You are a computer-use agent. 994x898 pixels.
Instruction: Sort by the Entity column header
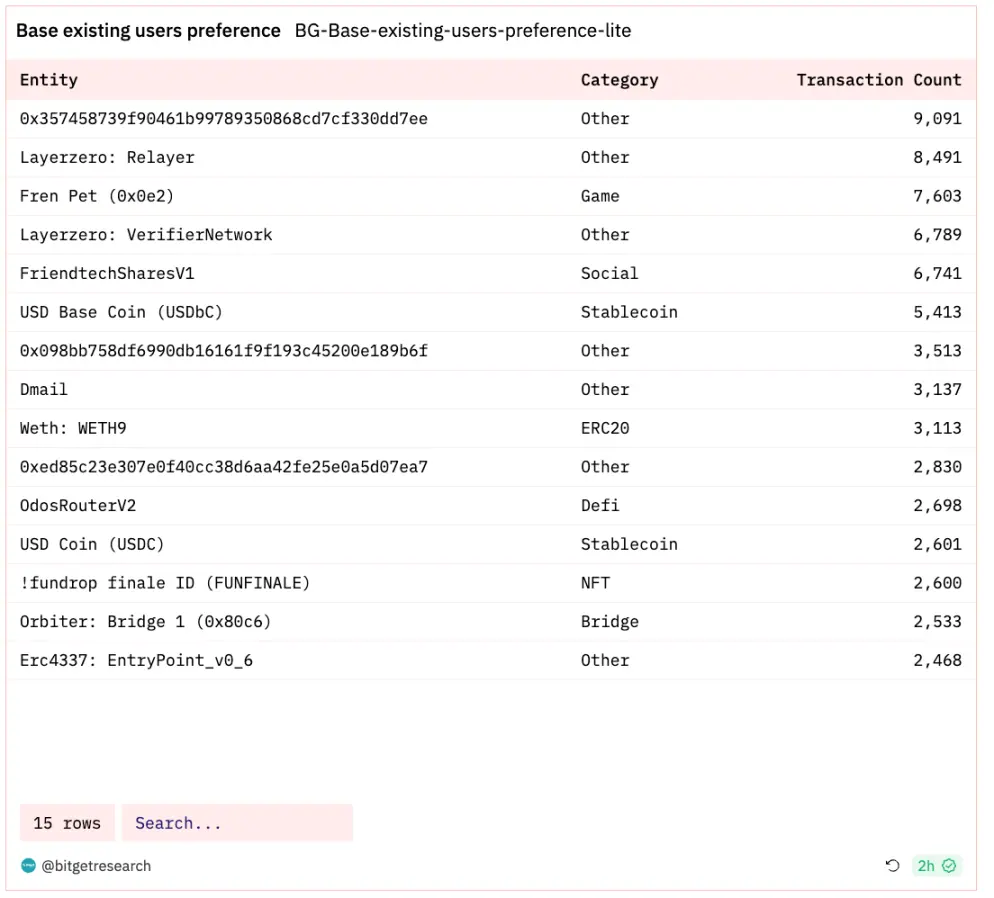(x=49, y=80)
